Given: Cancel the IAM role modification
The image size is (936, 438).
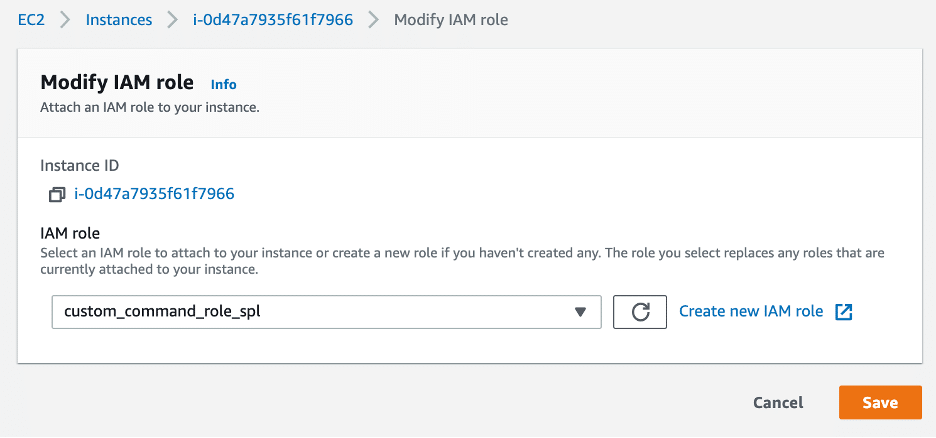Looking at the screenshot, I should point(778,403).
